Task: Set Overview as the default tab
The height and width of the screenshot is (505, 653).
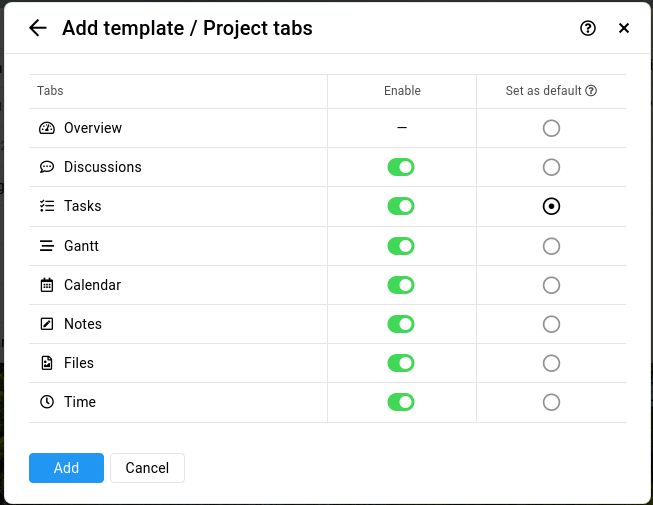Action: [x=551, y=128]
